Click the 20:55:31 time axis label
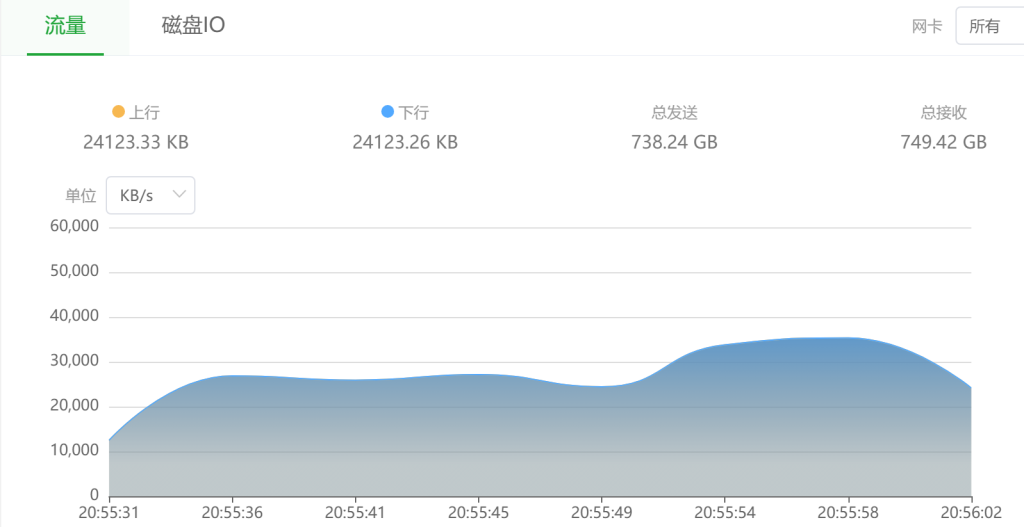This screenshot has width=1024, height=527. pos(109,513)
